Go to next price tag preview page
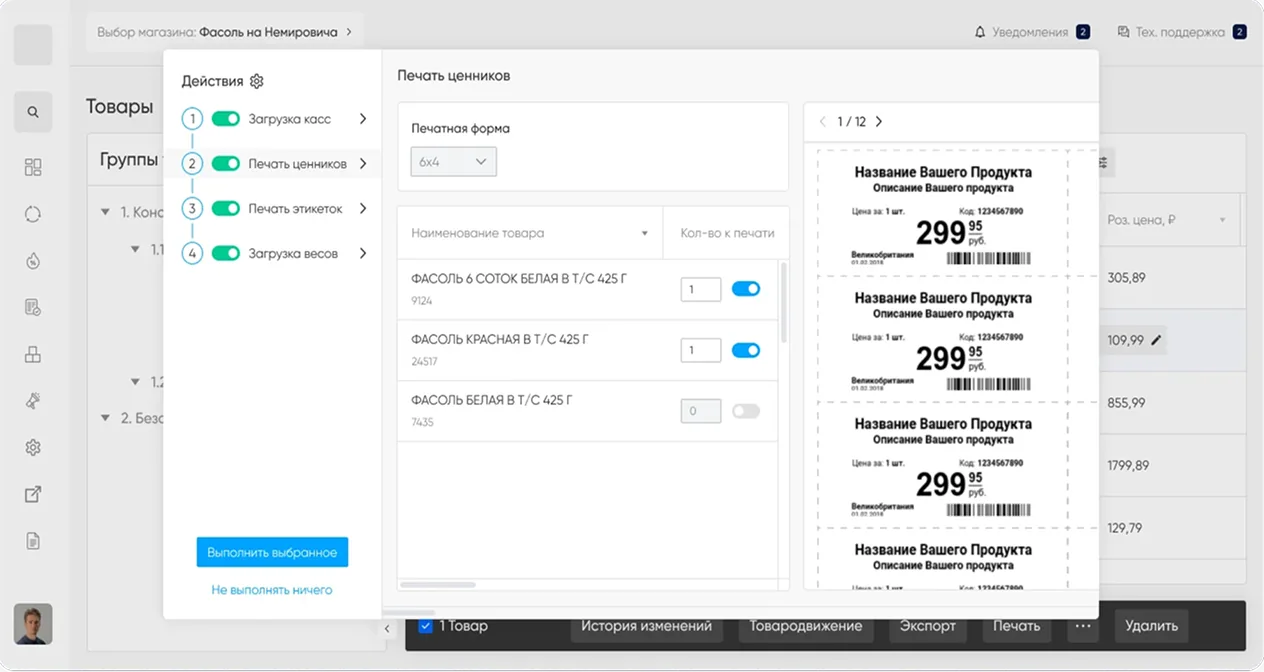 pyautogui.click(x=879, y=121)
